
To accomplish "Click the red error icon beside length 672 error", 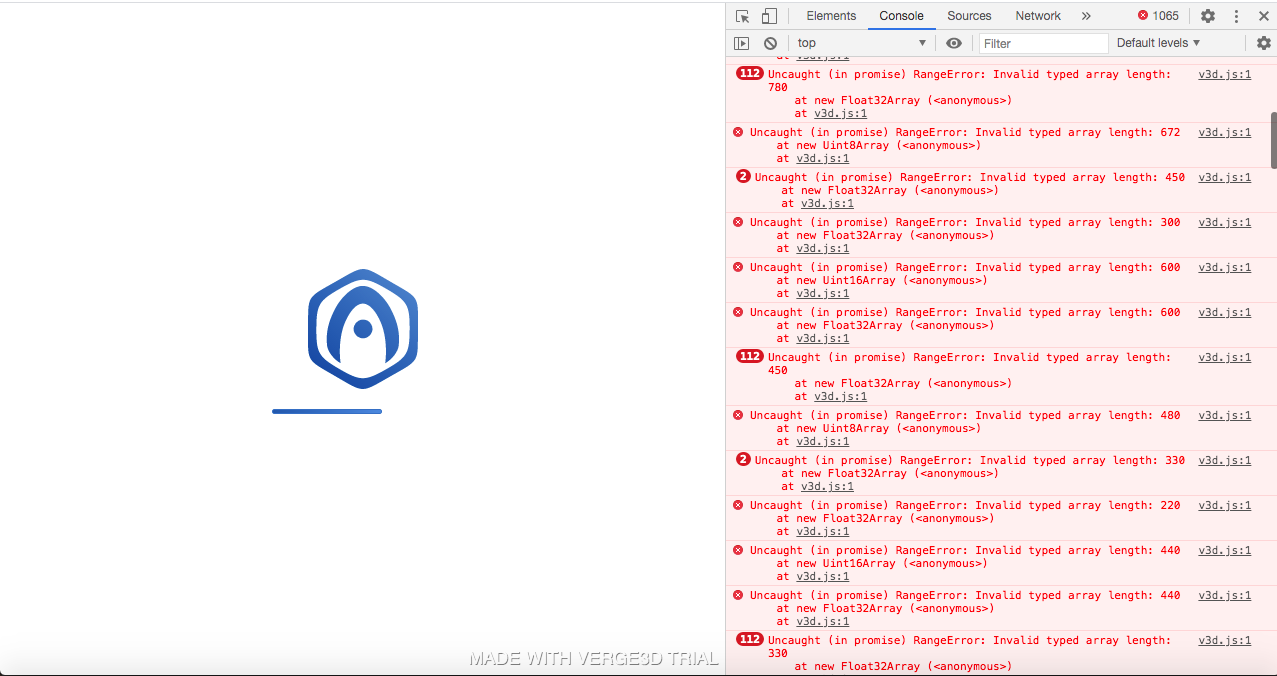I will click(738, 132).
